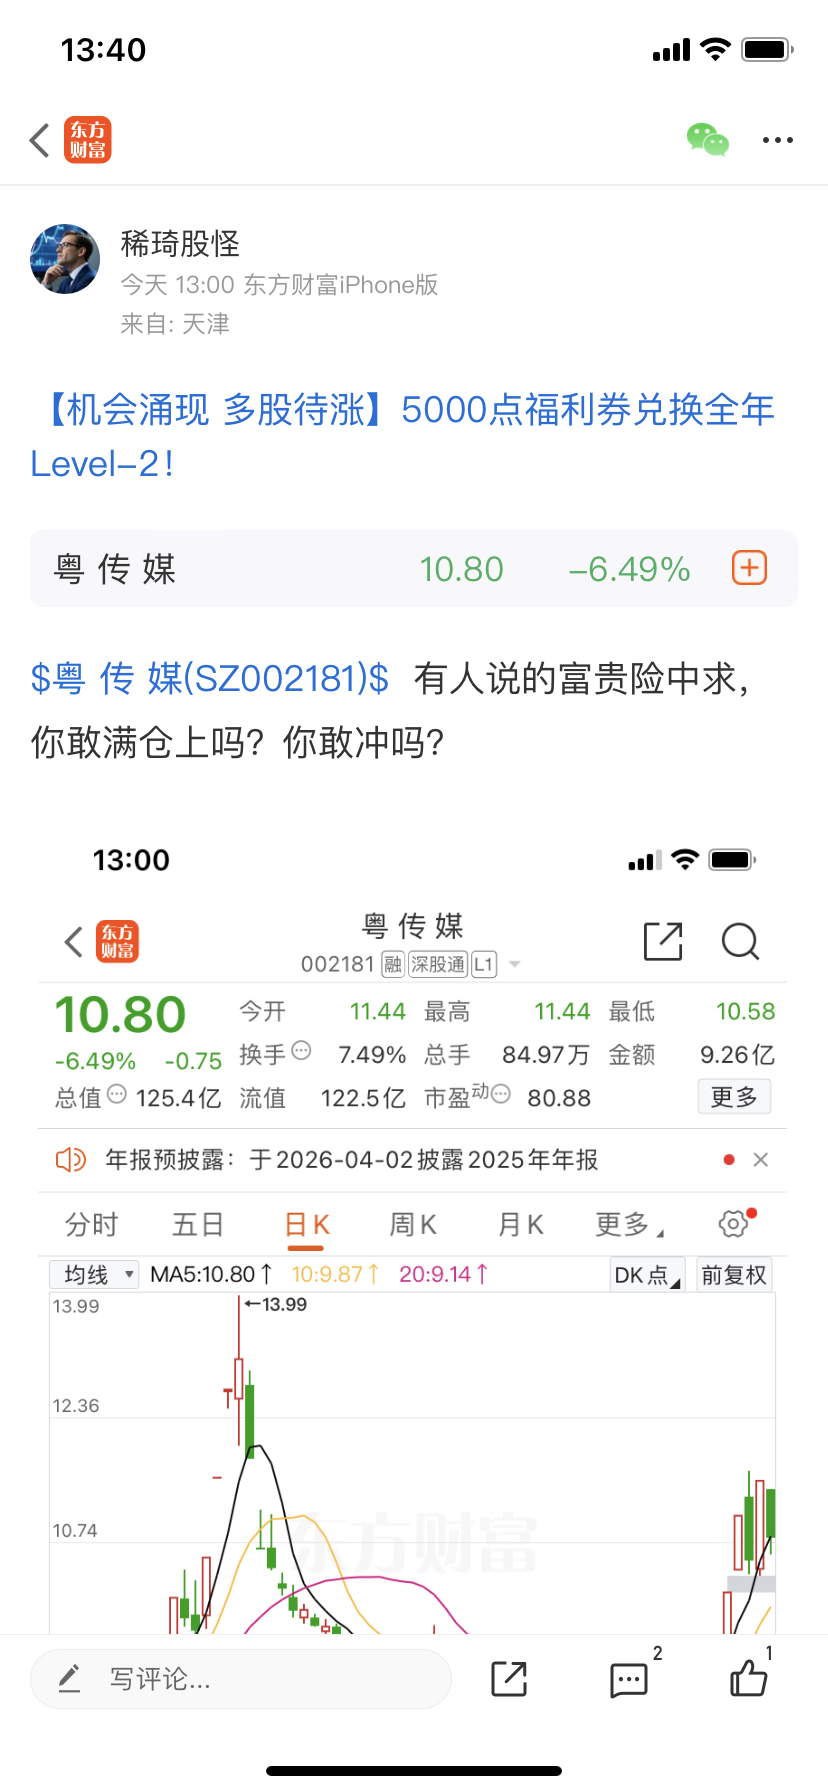
Task: Tap the search magnifier icon in stock page
Action: [740, 941]
